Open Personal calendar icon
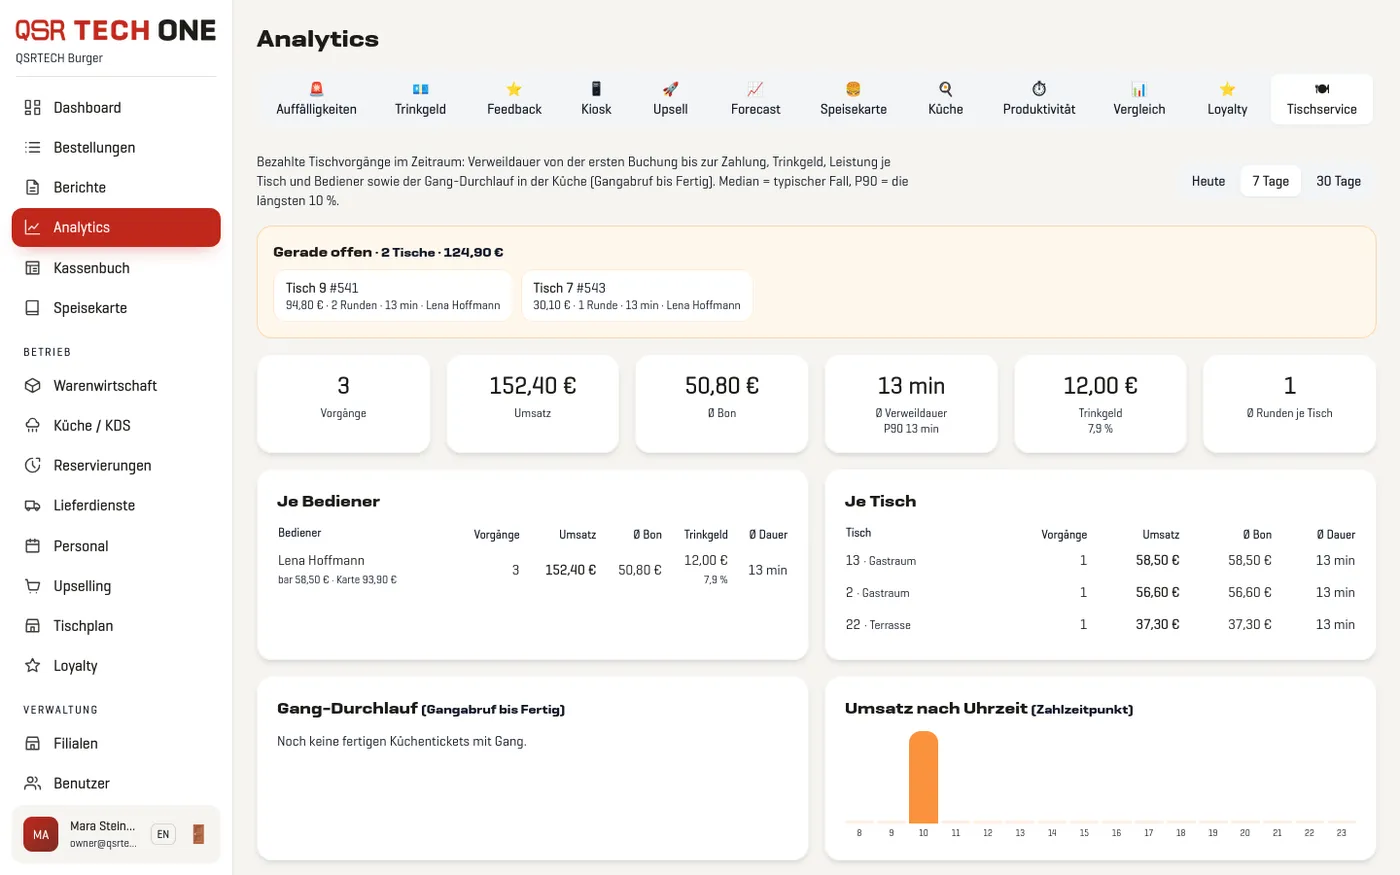The width and height of the screenshot is (1400, 875). coord(33,546)
